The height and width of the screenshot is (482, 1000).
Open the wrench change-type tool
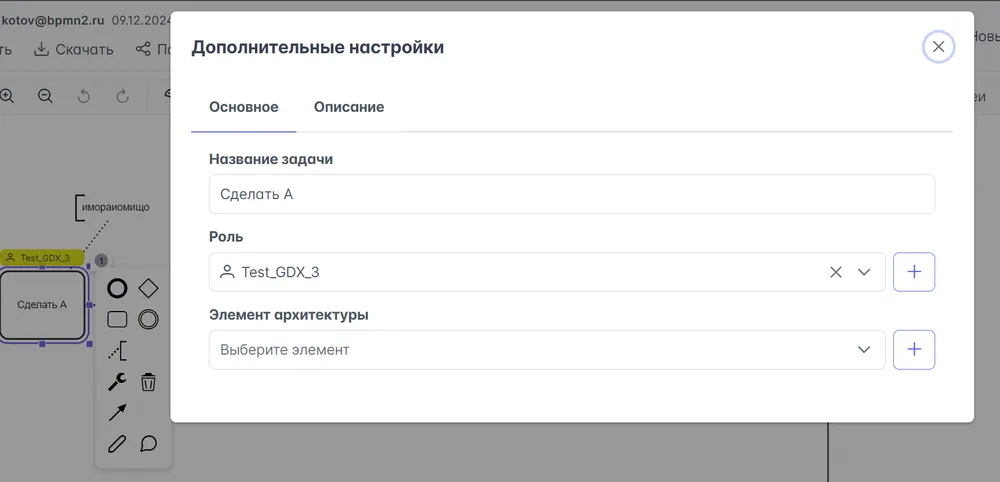click(x=117, y=382)
